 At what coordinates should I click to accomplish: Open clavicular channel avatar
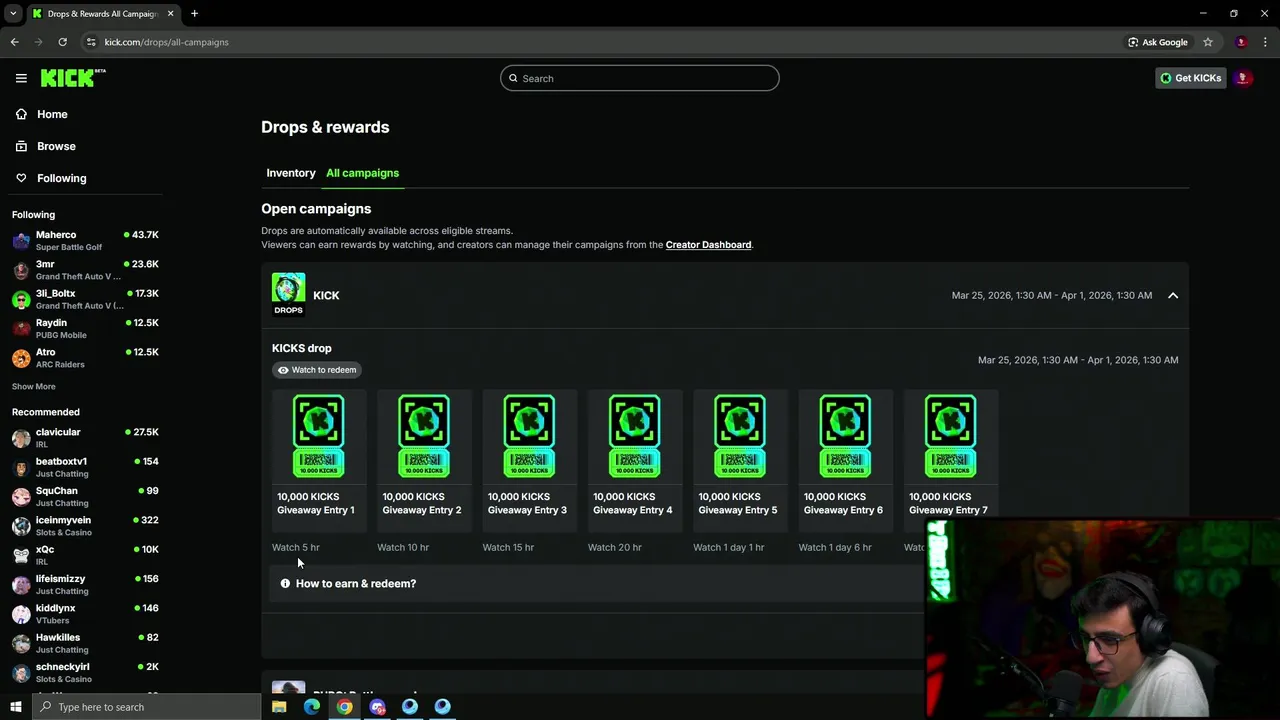coord(21,438)
